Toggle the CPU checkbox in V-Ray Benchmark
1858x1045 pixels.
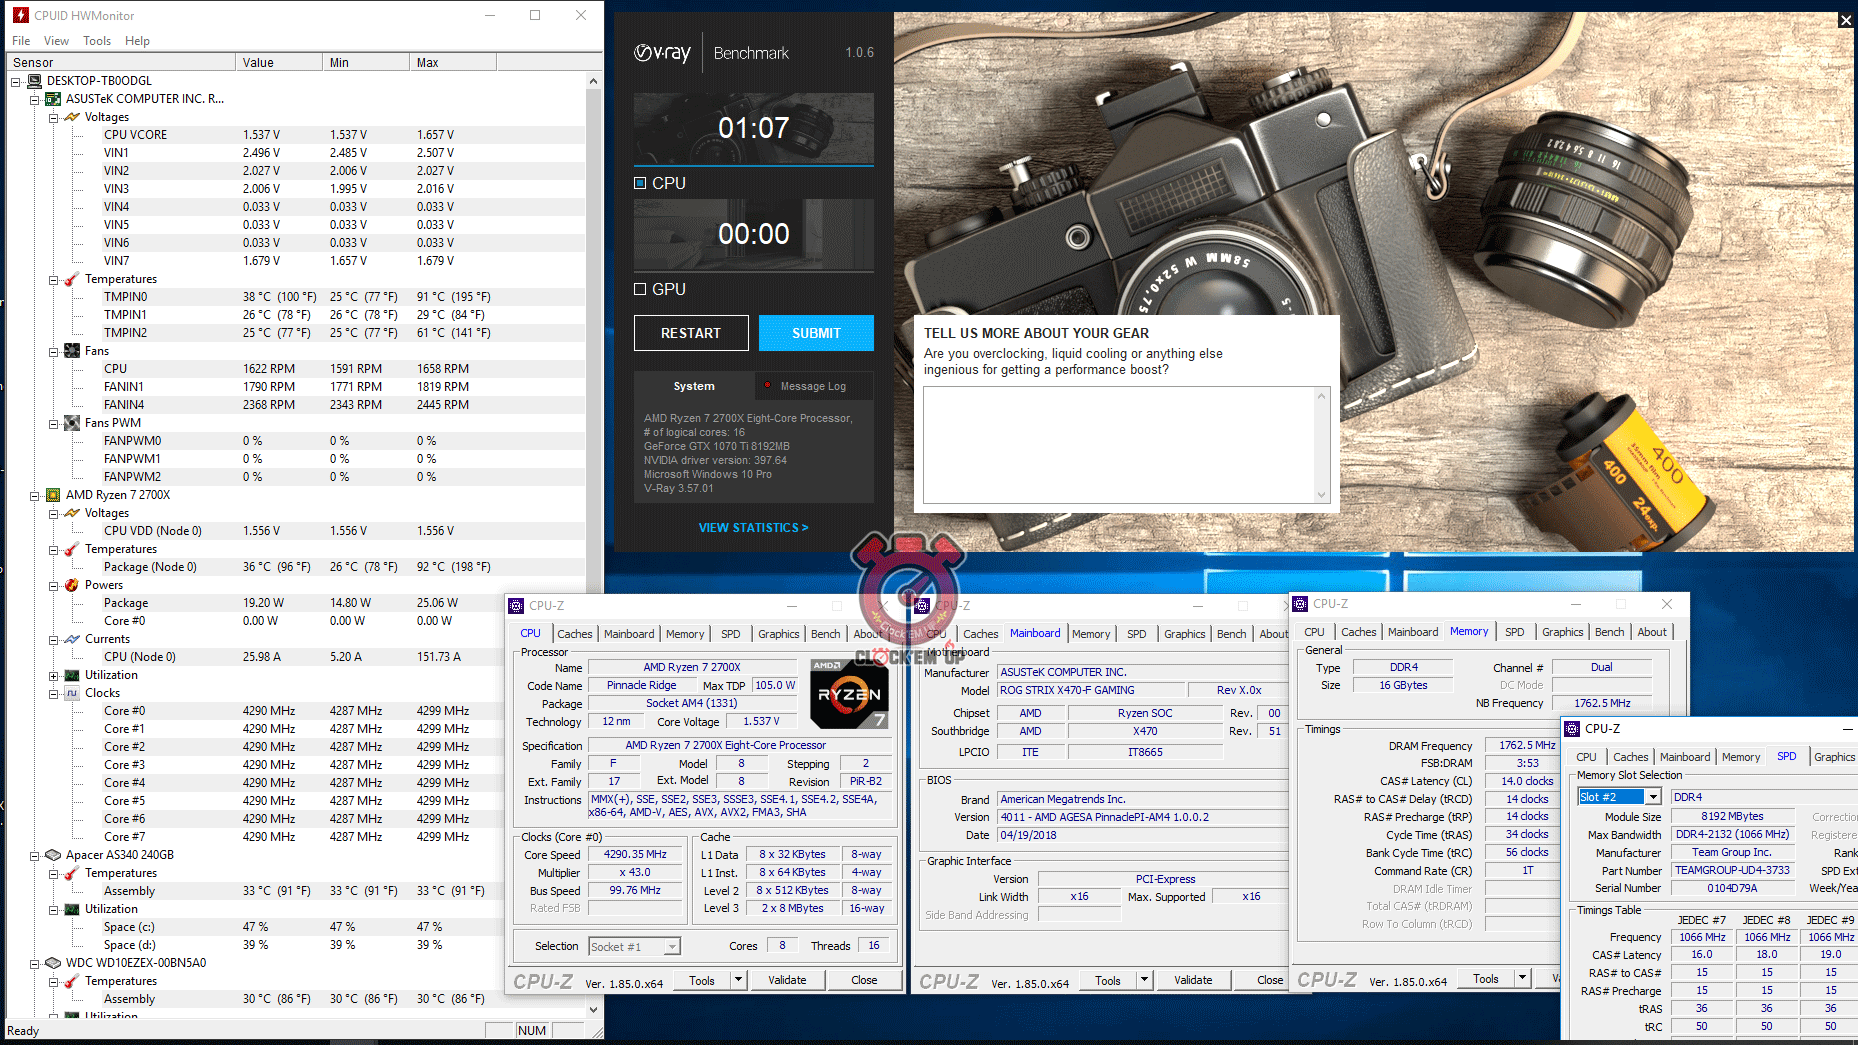click(640, 183)
